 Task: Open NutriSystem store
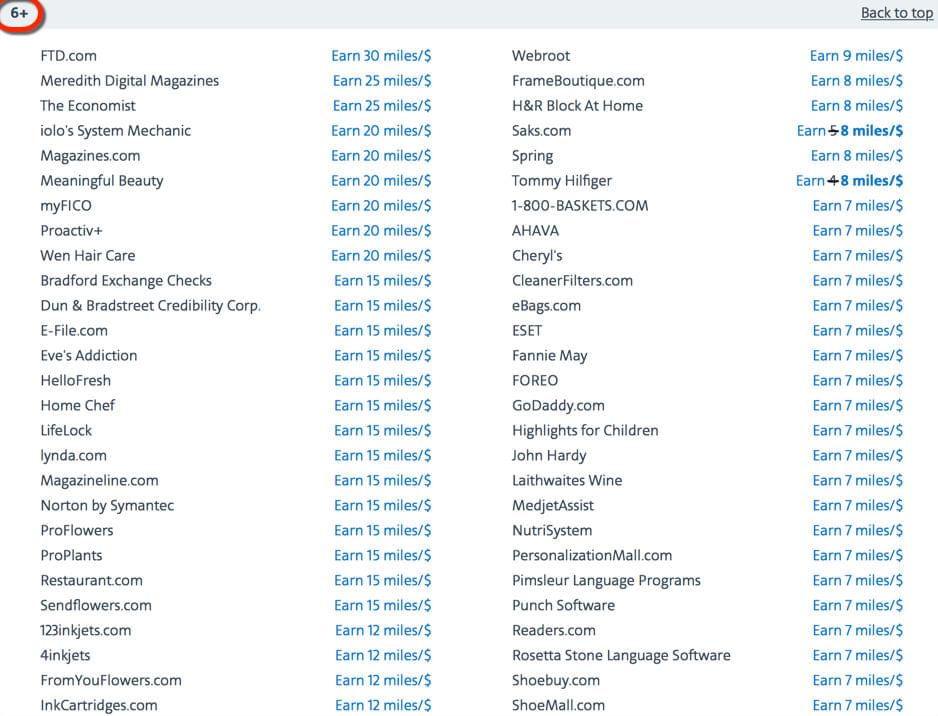coord(552,531)
